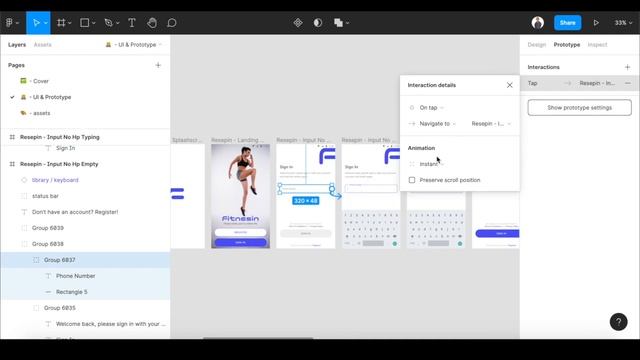Select the Comment tool

(x=172, y=23)
